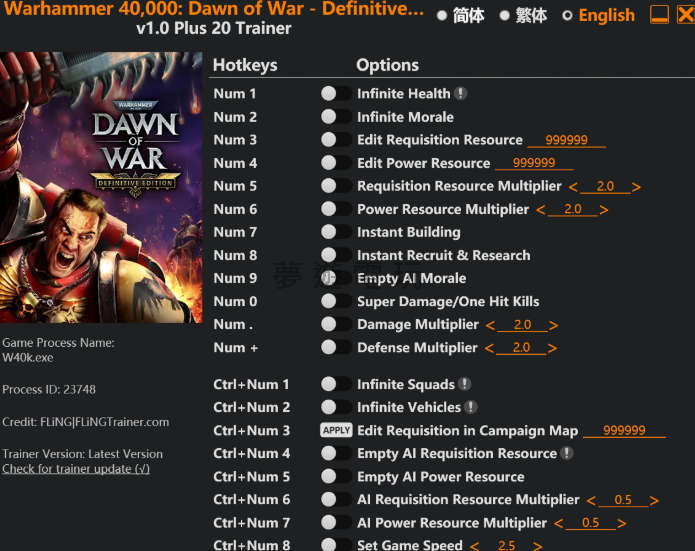Decrease AI Power Resource Multiplier value
This screenshot has height=551, width=695.
point(558,524)
